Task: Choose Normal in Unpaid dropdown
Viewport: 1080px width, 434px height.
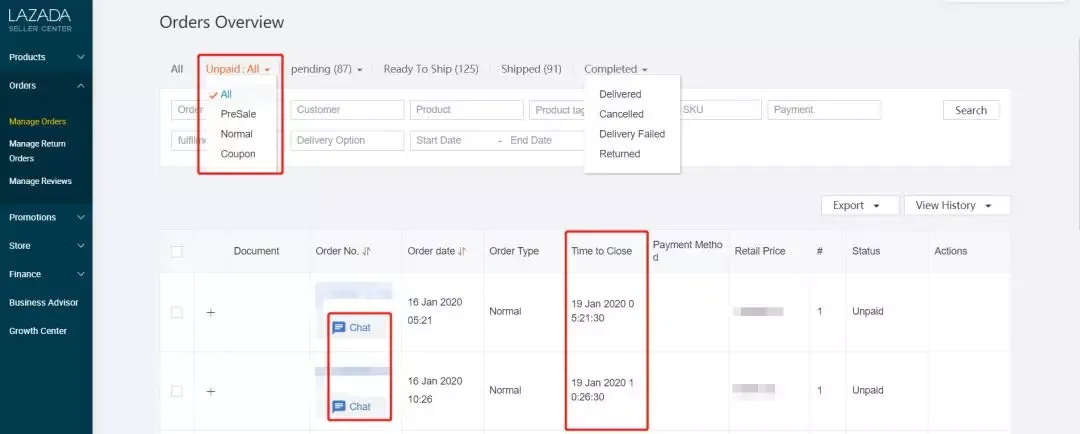Action: click(x=238, y=134)
